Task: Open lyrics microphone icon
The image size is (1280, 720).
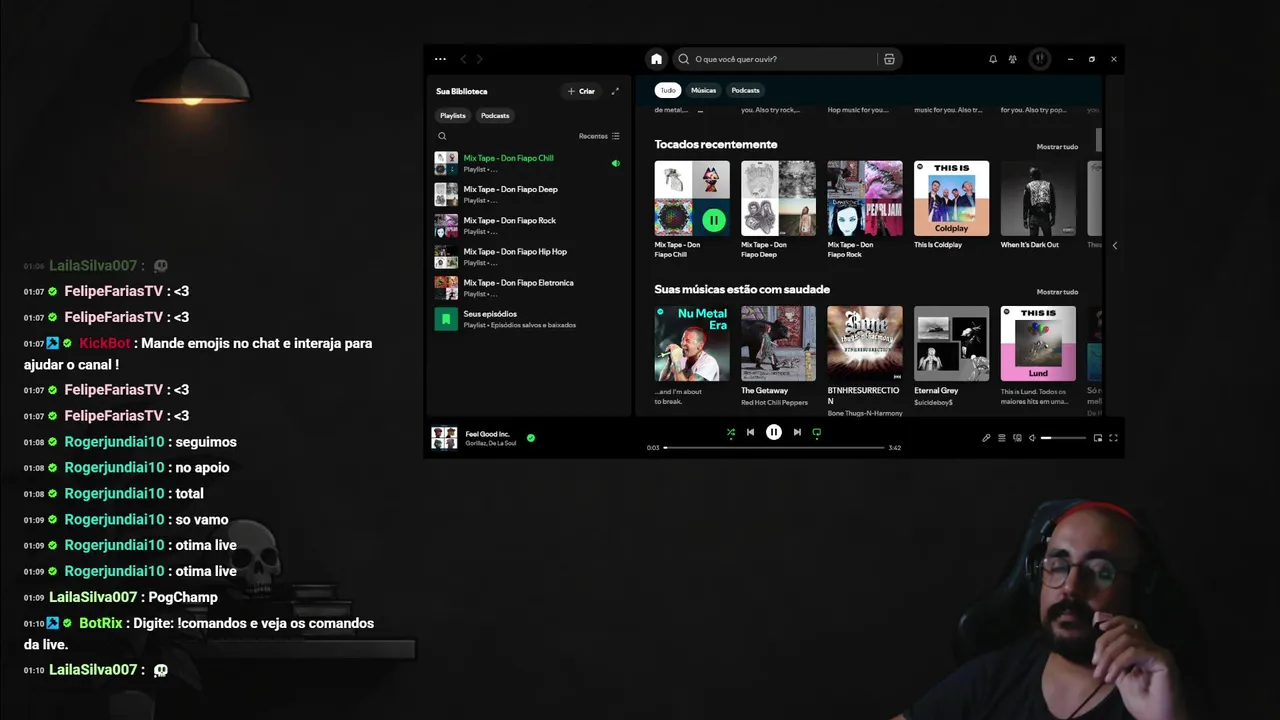Action: point(986,438)
